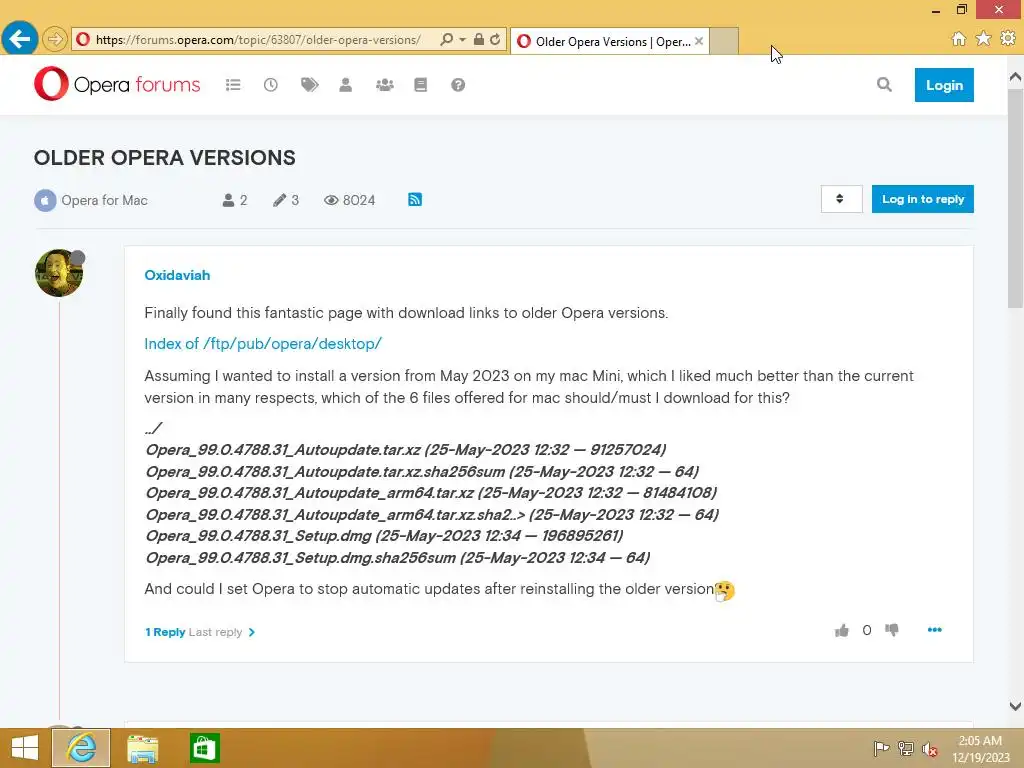The height and width of the screenshot is (768, 1024).
Task: Open the Oxidaviah username link
Action: (177, 276)
